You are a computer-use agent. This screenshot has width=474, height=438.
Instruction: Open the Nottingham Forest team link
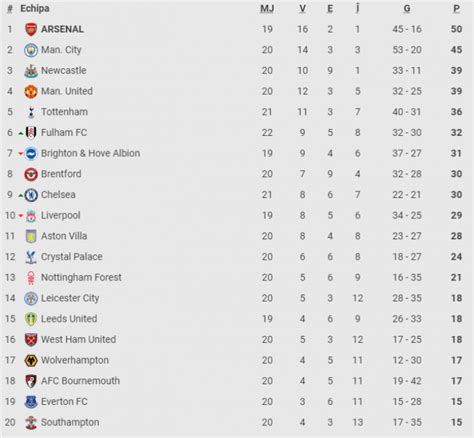click(x=81, y=277)
